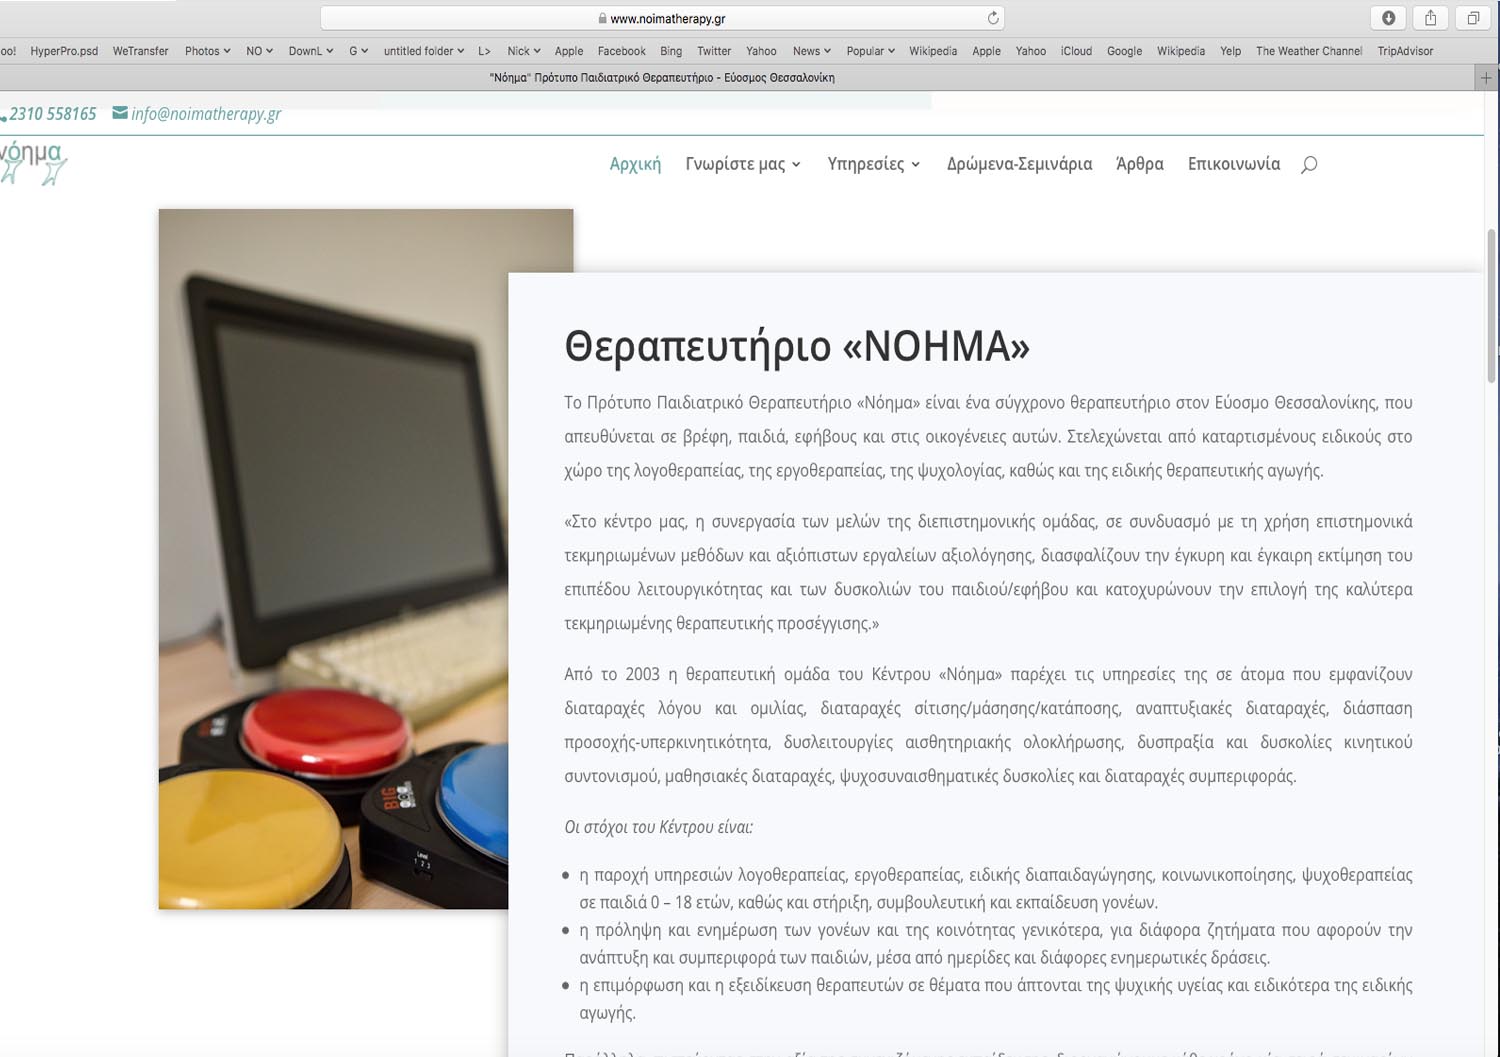Viewport: 1500px width, 1057px height.
Task: Expand the Γνωρίστε μας dropdown menu
Action: (x=743, y=164)
